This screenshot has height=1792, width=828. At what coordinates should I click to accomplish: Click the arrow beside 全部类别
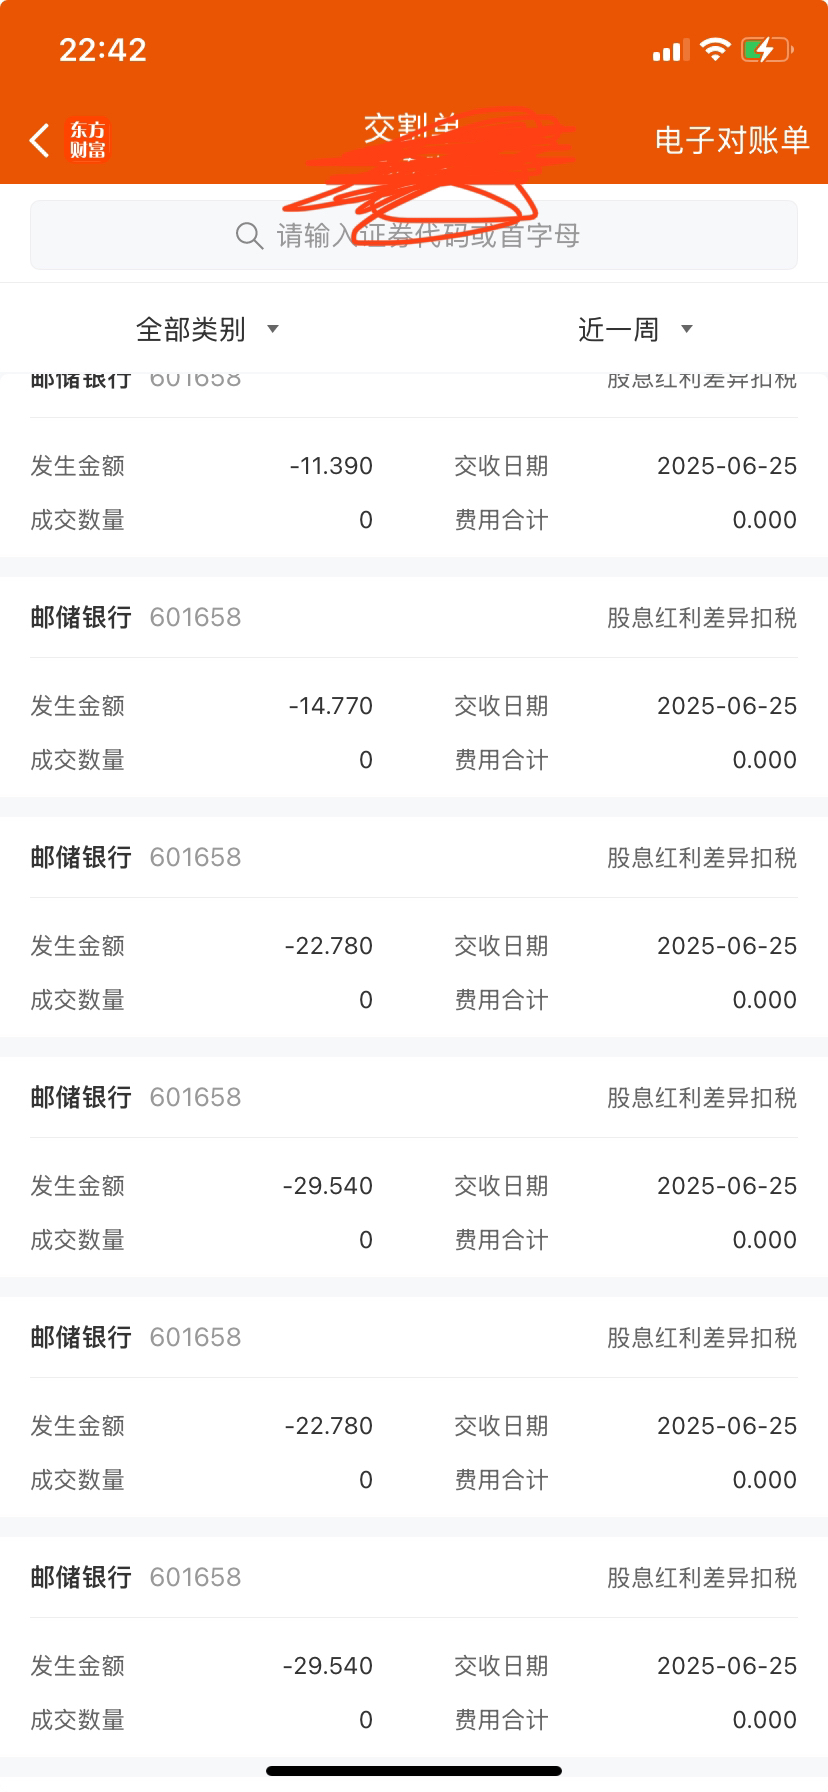[272, 329]
